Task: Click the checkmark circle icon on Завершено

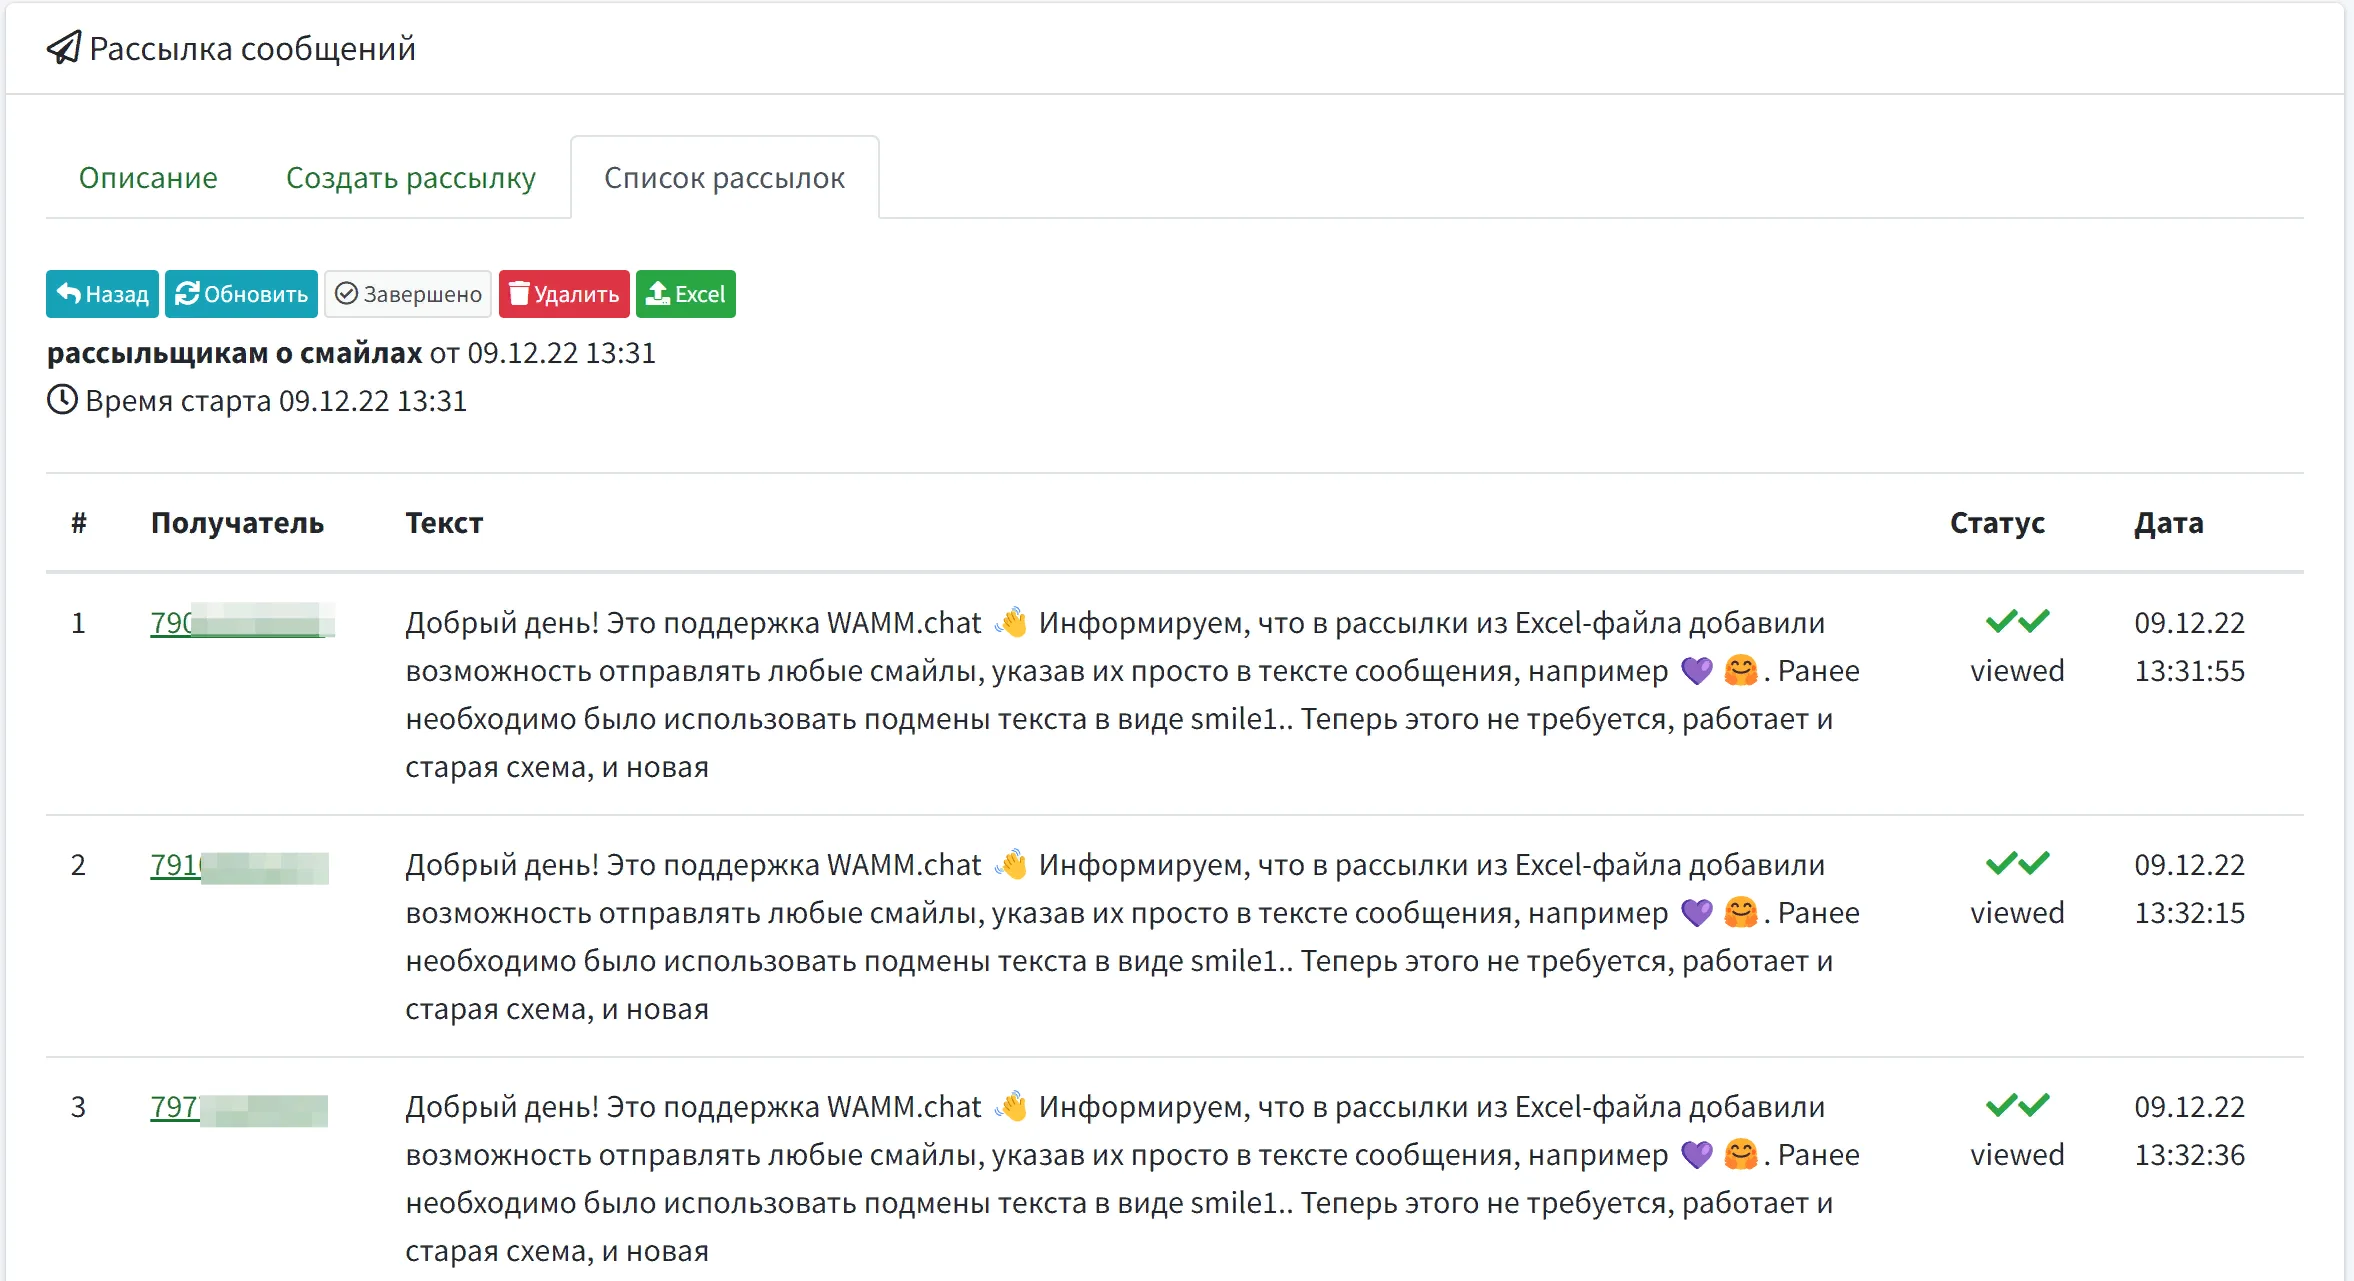Action: [x=346, y=293]
